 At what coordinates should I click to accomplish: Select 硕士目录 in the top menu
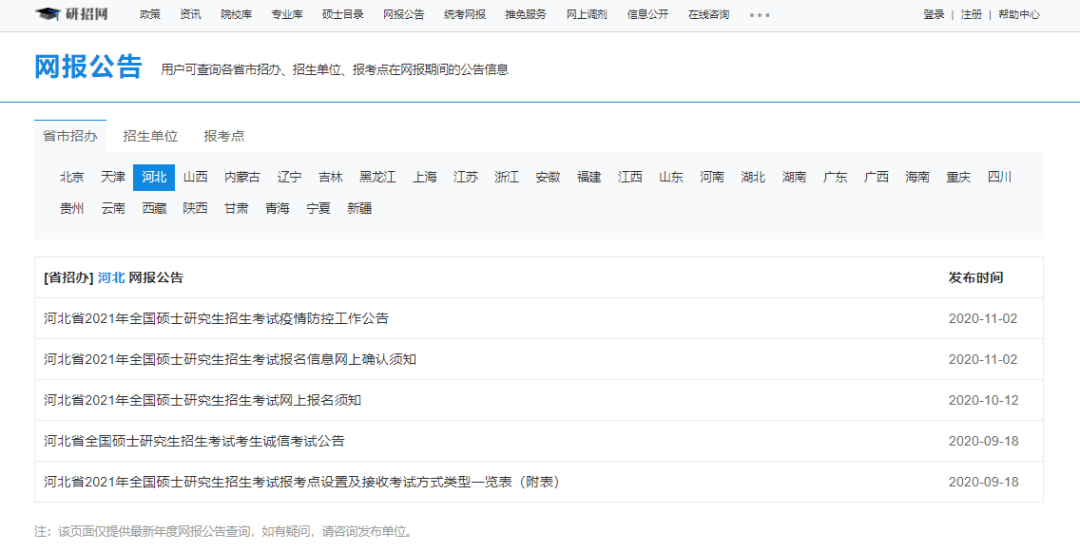coord(343,14)
